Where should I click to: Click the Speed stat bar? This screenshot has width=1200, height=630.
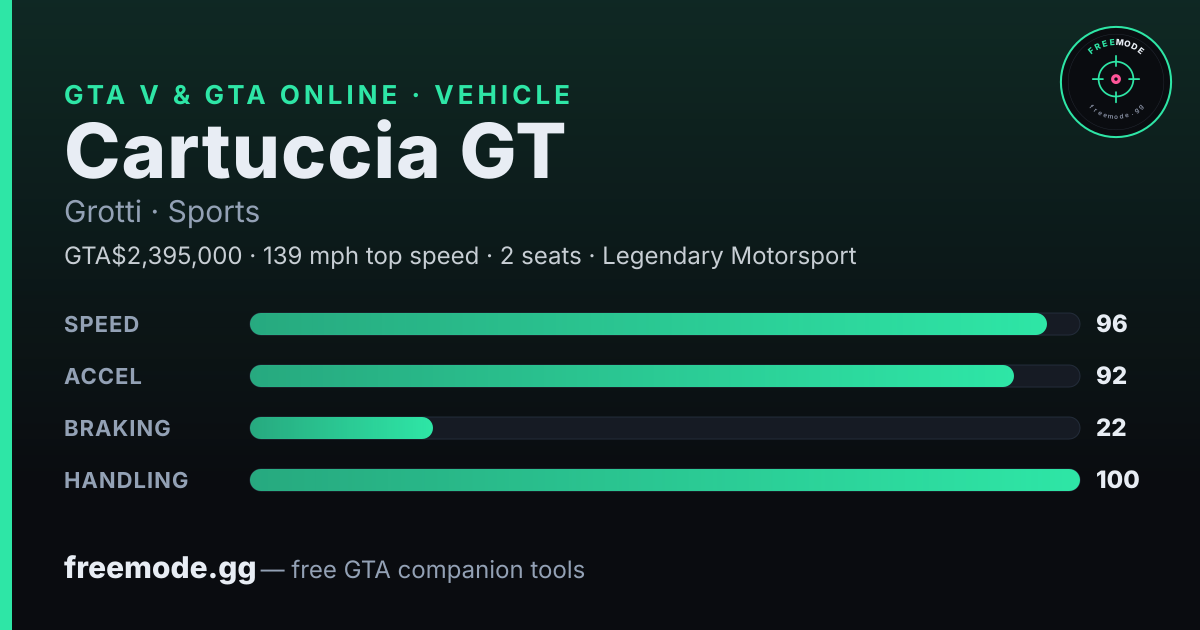pyautogui.click(x=665, y=324)
